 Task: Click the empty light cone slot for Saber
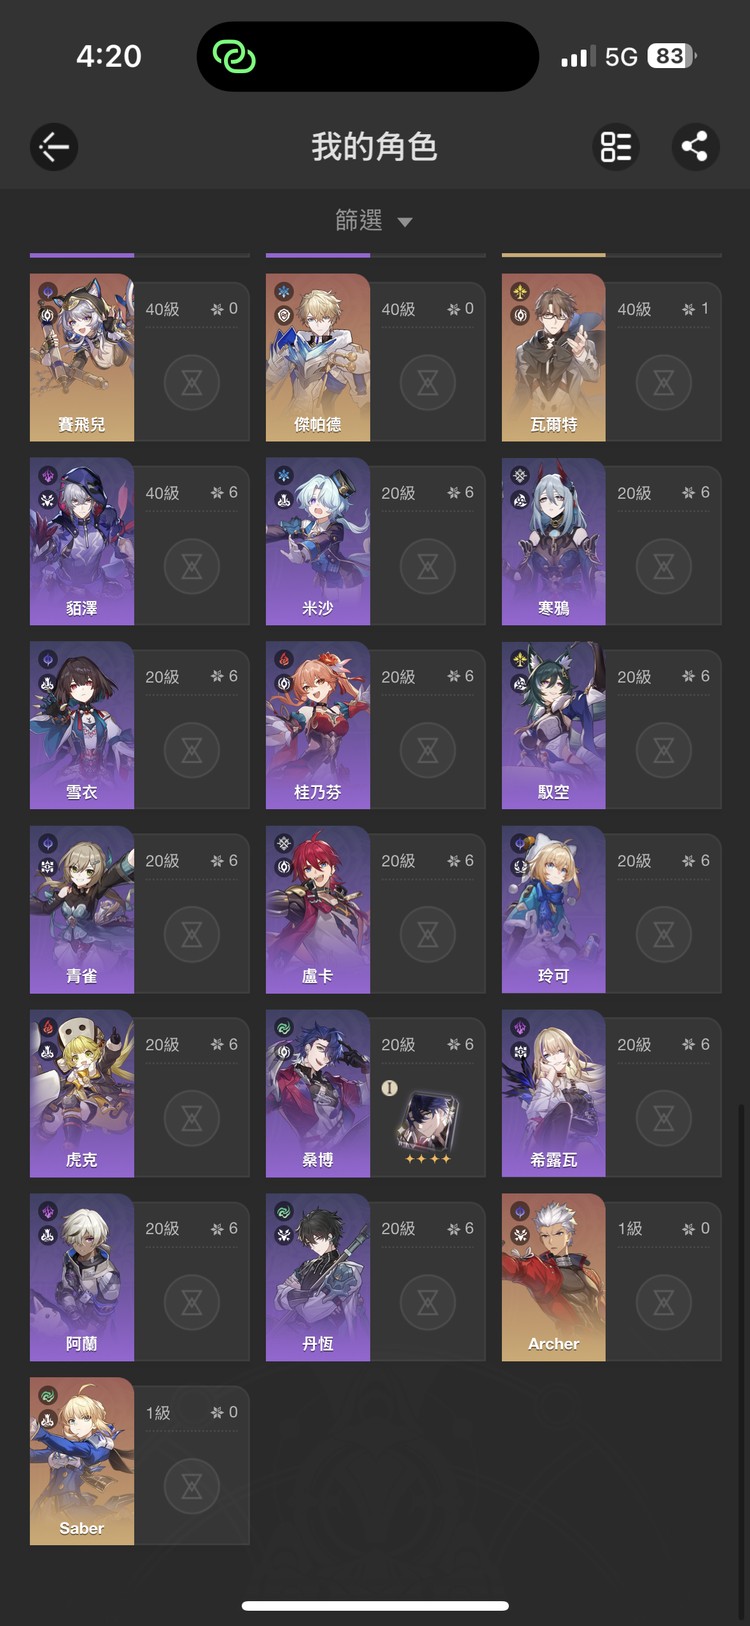click(x=192, y=1487)
